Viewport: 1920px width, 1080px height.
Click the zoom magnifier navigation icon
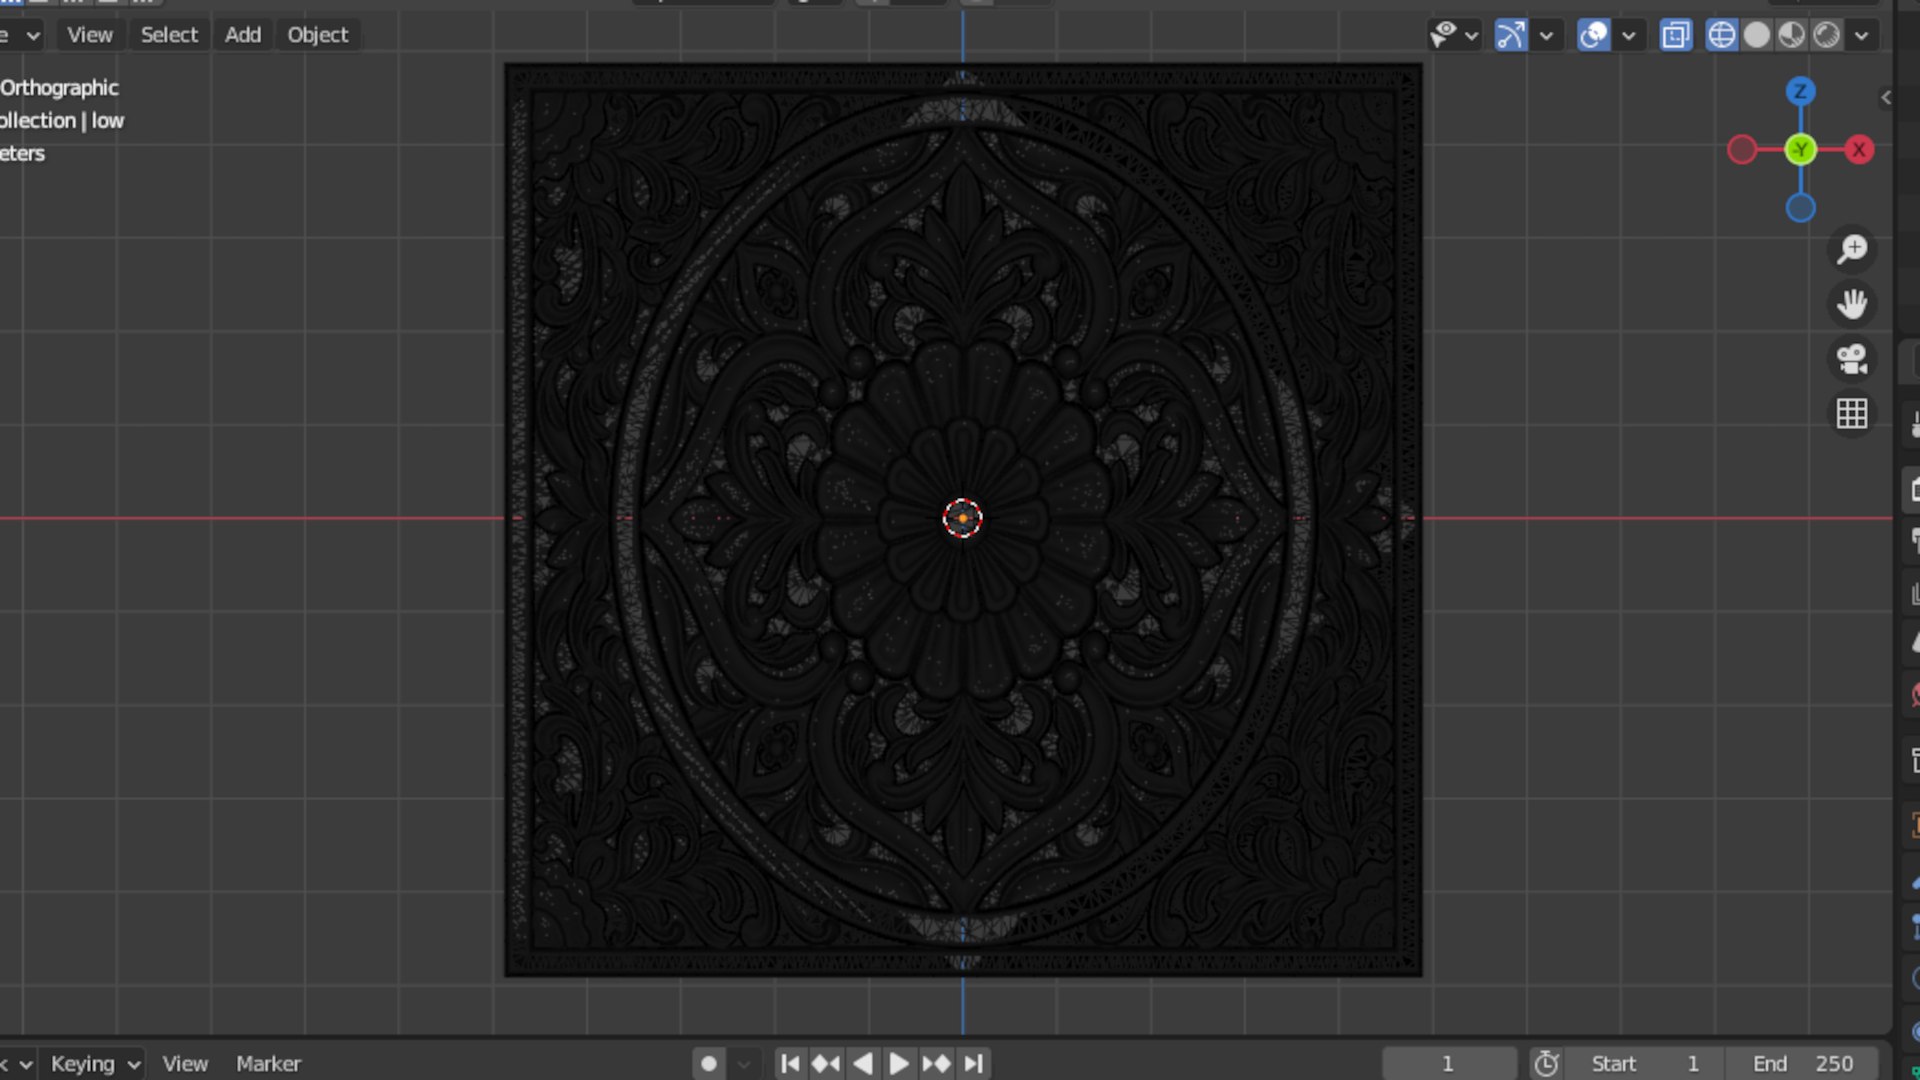click(1852, 249)
